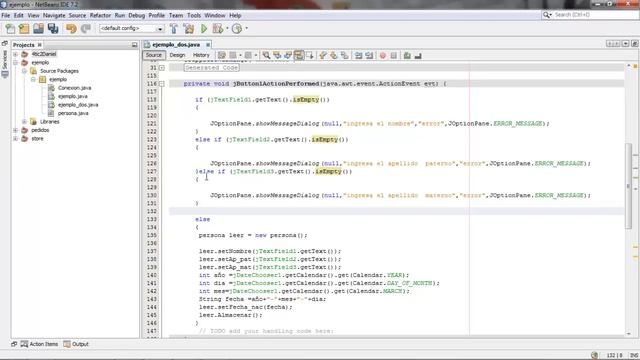Select the ejemplo_dos.java editor tab
The image size is (640, 360).
pos(176,44)
